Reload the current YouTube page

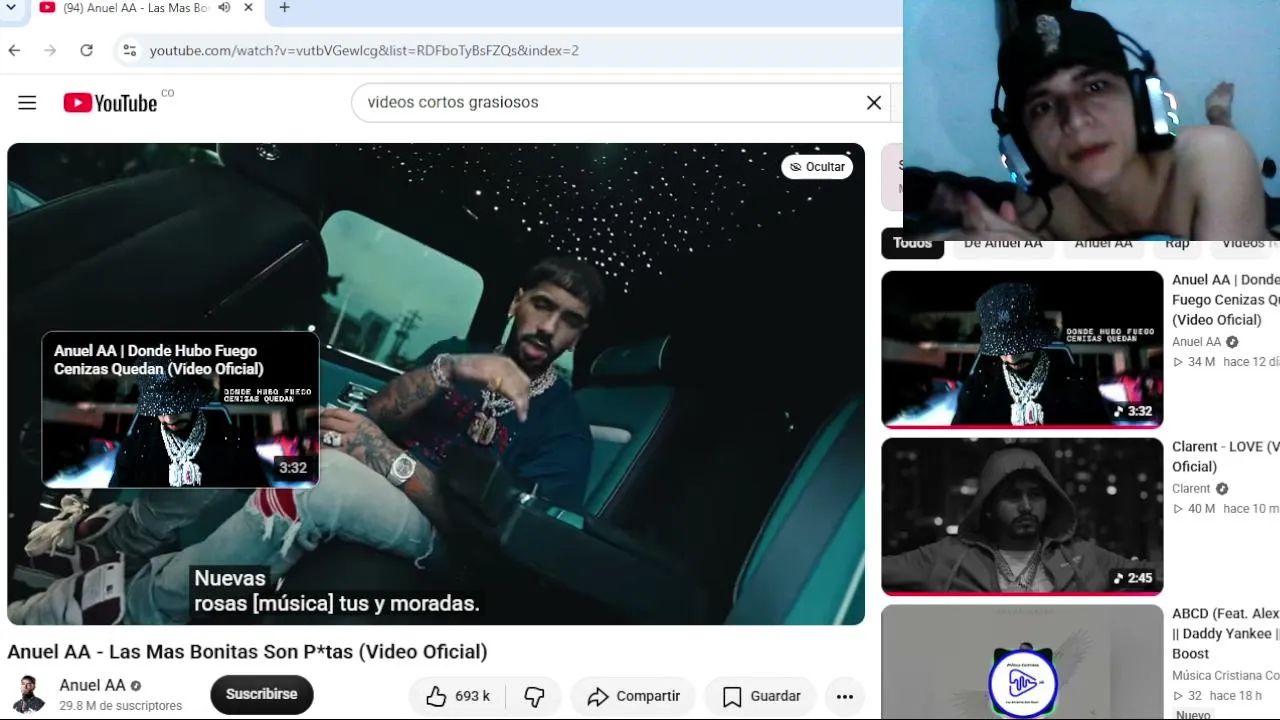(x=87, y=50)
